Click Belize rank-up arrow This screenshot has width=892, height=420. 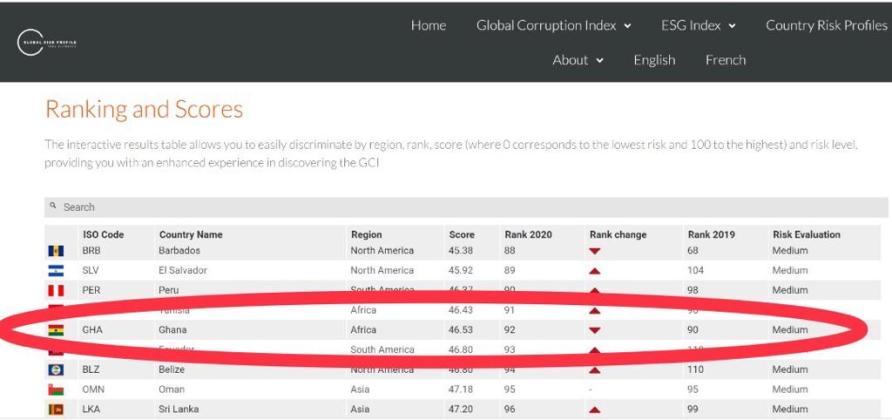tap(594, 370)
